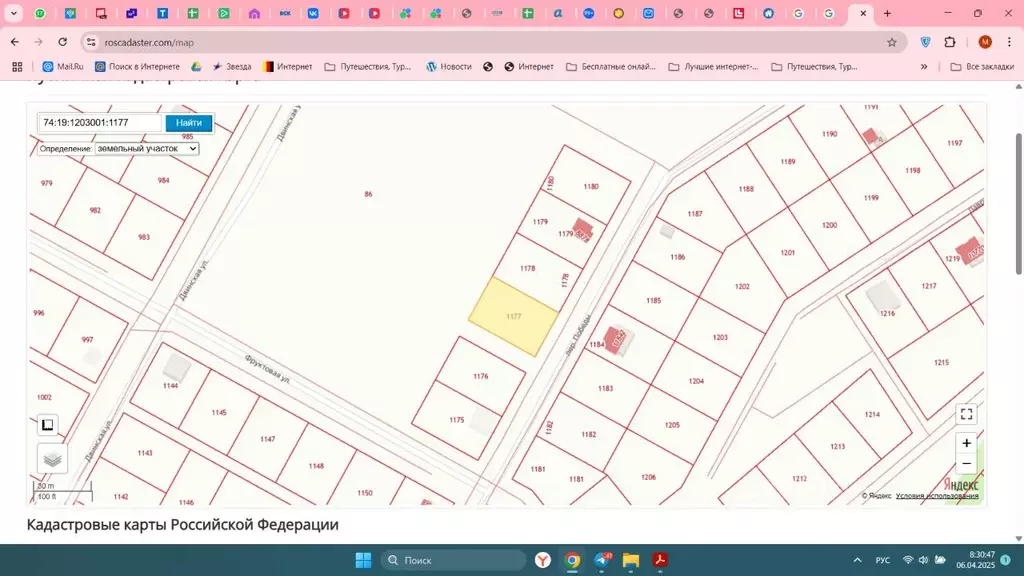Select parcel 1187 on the map
Viewport: 1024px width, 576px height.
coord(695,214)
